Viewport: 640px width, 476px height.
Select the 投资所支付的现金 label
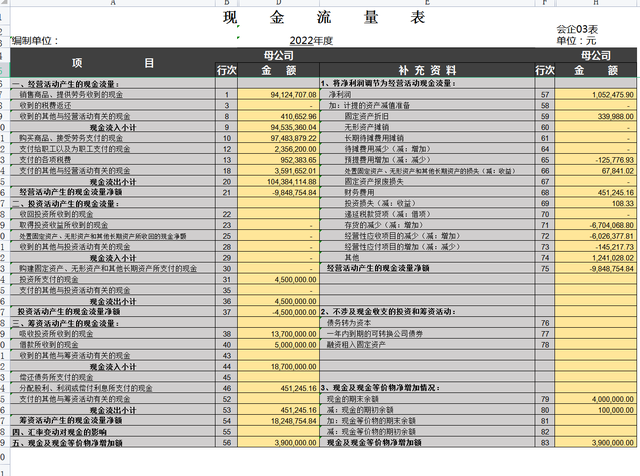tap(49, 280)
